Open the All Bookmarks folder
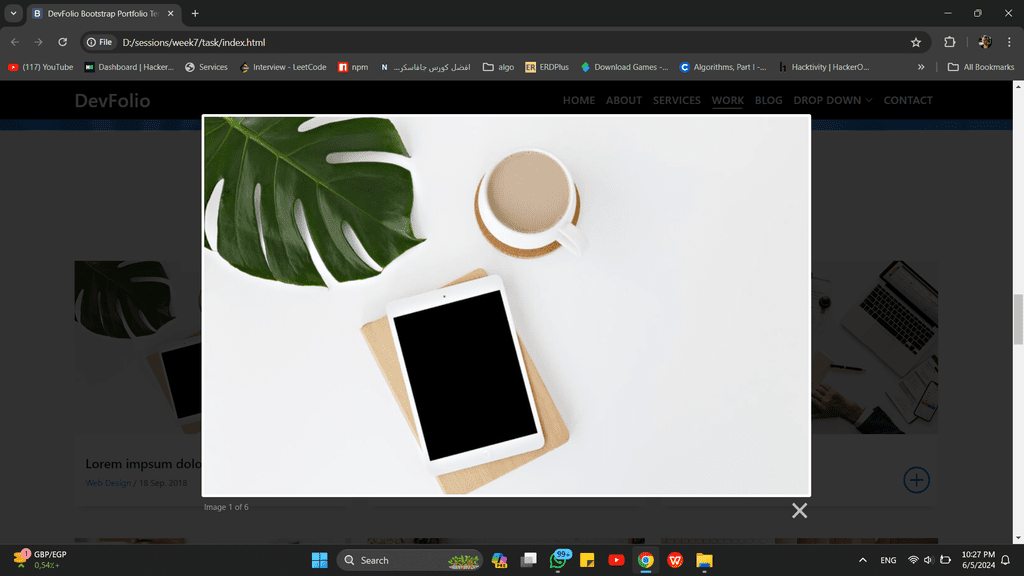The height and width of the screenshot is (576, 1024). coord(980,67)
